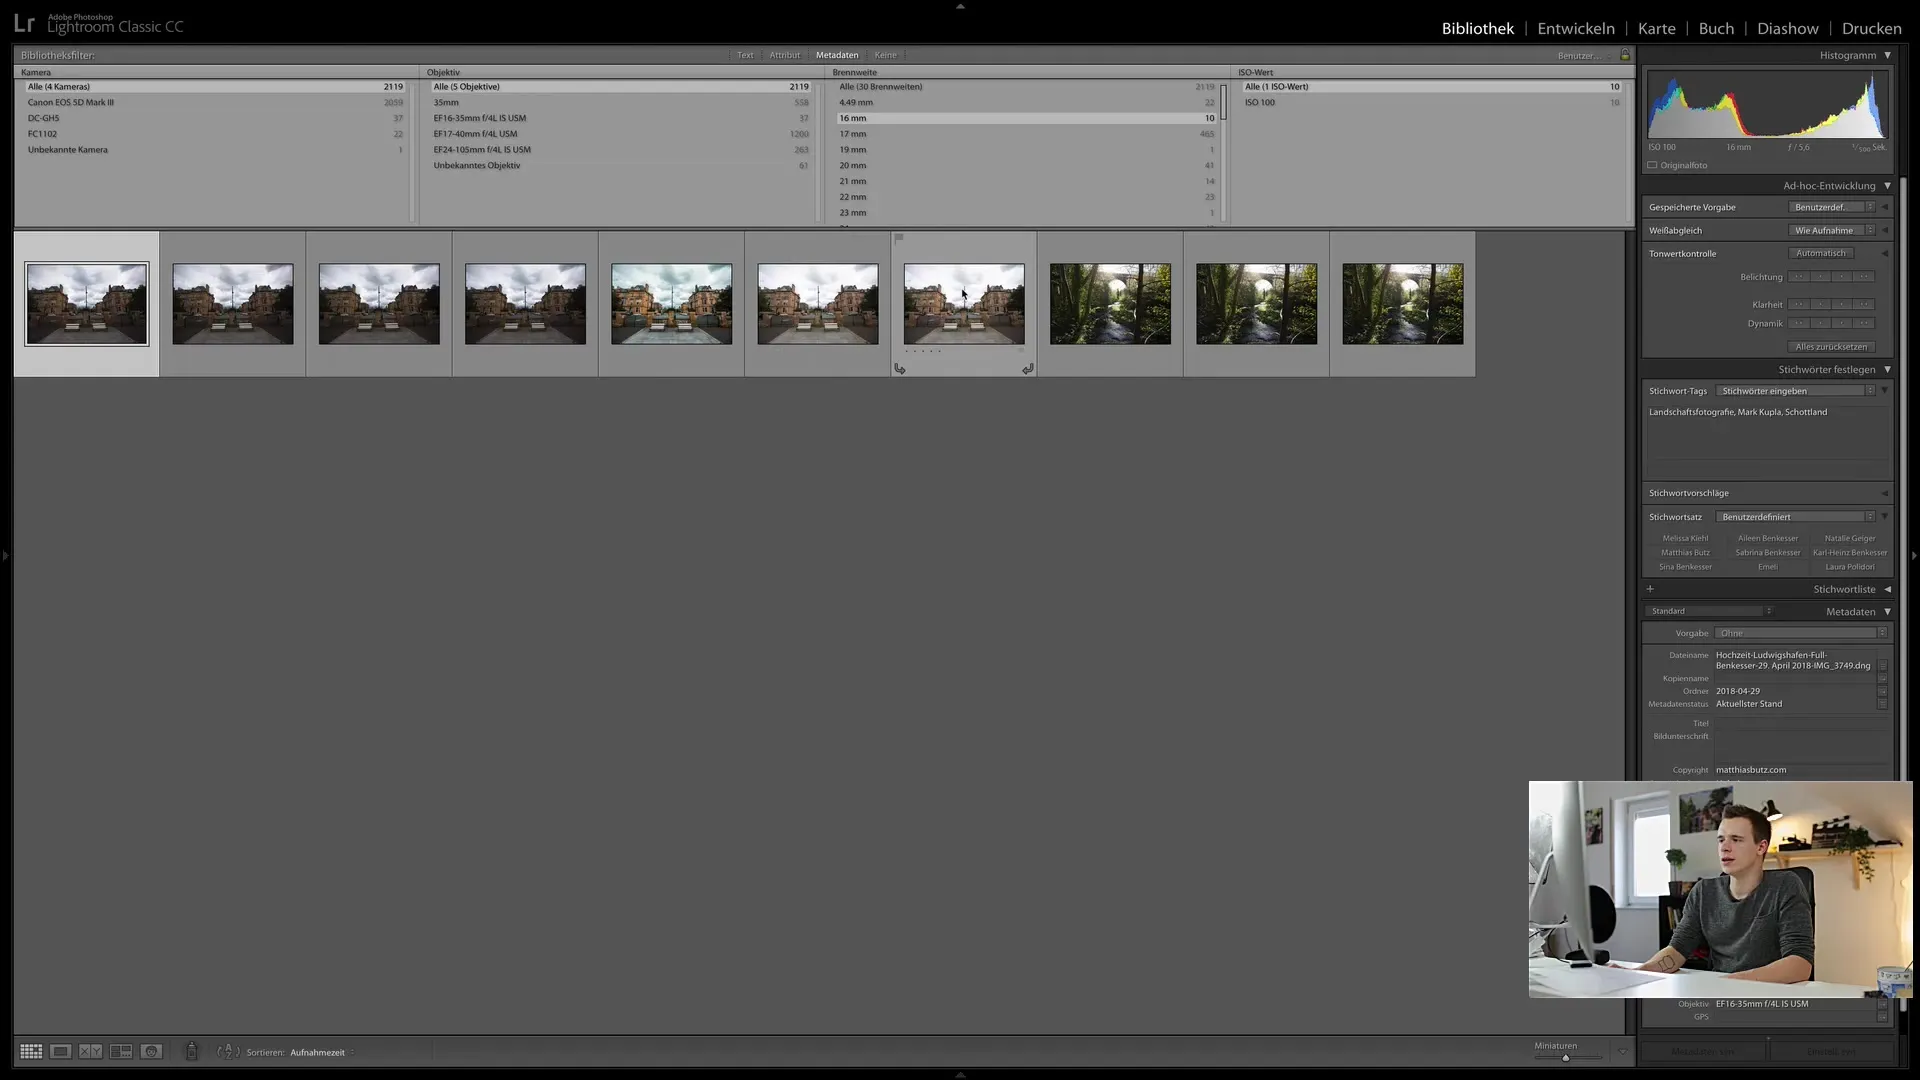Open Survey view icon
Image resolution: width=1920 pixels, height=1080 pixels.
(x=121, y=1052)
